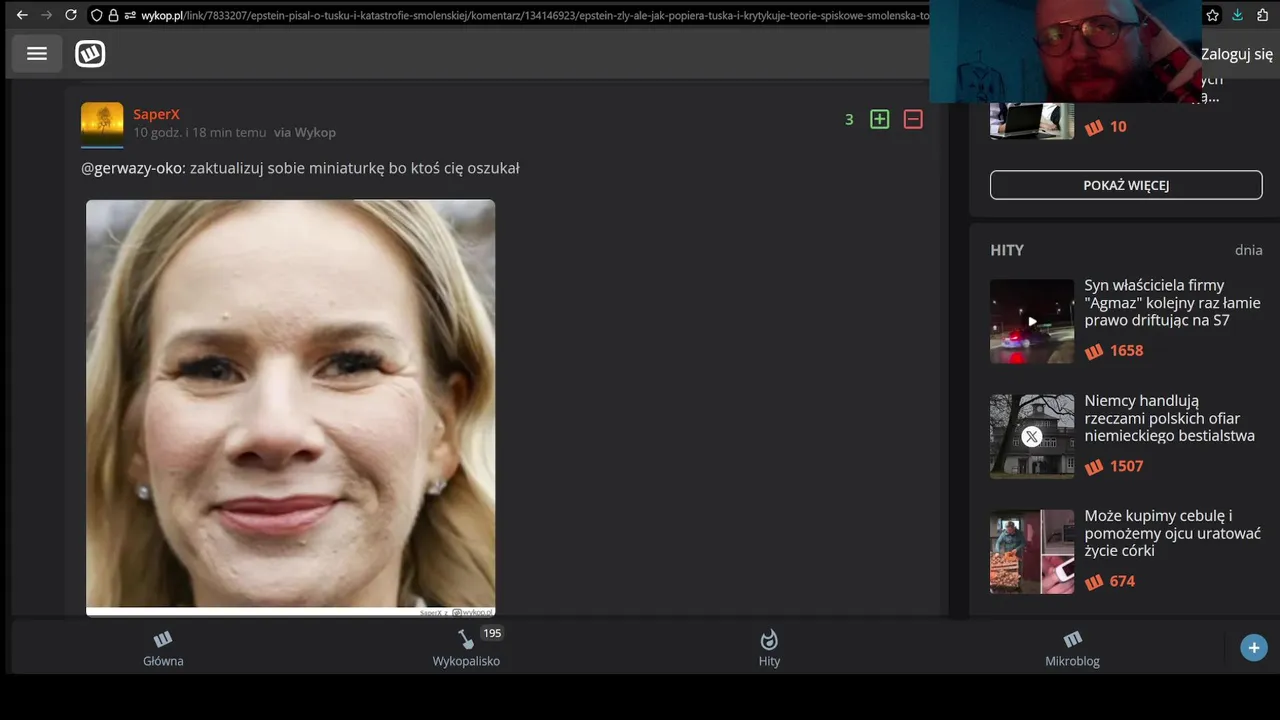This screenshot has height=720, width=1280.
Task: Open link Może kupimy cebulę i pomożemy
Action: coord(1172,533)
